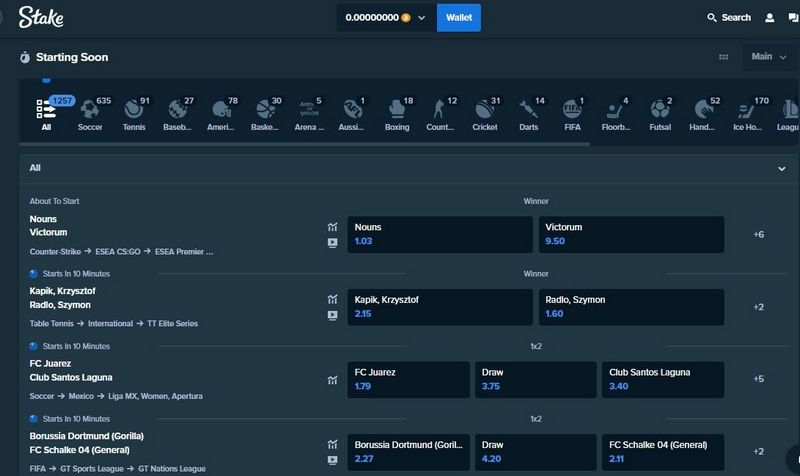Open stats icon for Nouns vs Victorum
800x476 pixels.
pos(333,227)
